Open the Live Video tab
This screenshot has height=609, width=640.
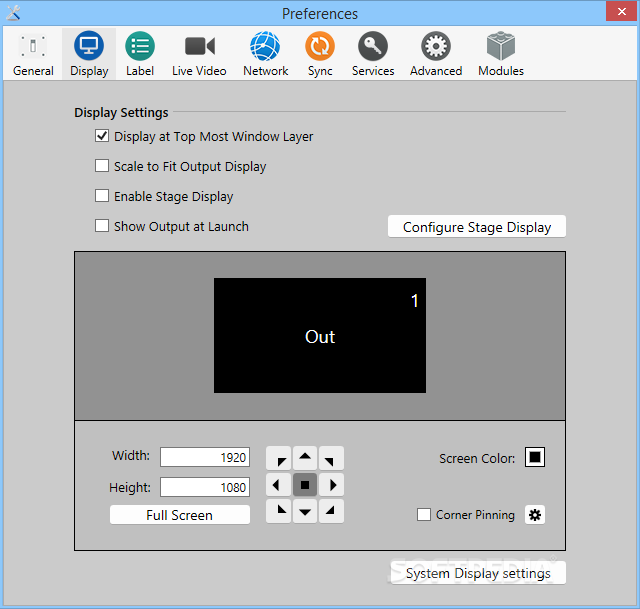(199, 54)
